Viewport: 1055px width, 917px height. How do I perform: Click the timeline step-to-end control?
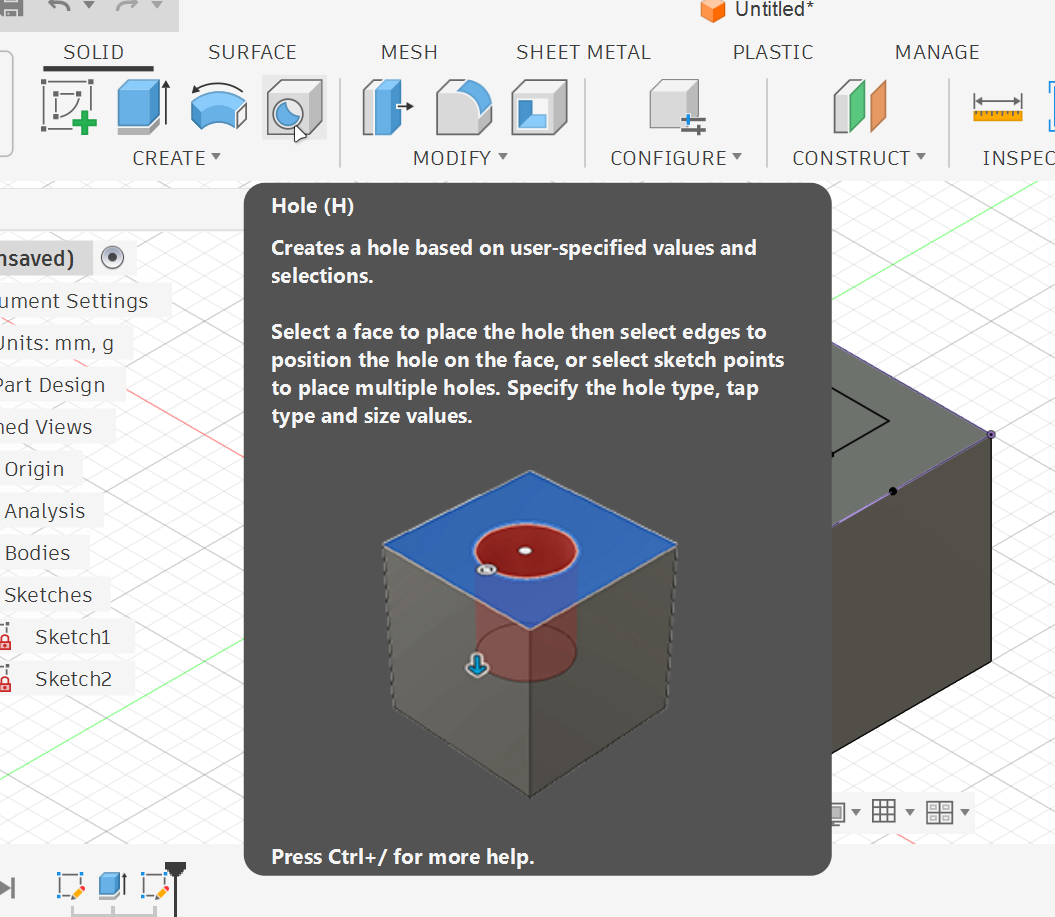click(x=7, y=887)
